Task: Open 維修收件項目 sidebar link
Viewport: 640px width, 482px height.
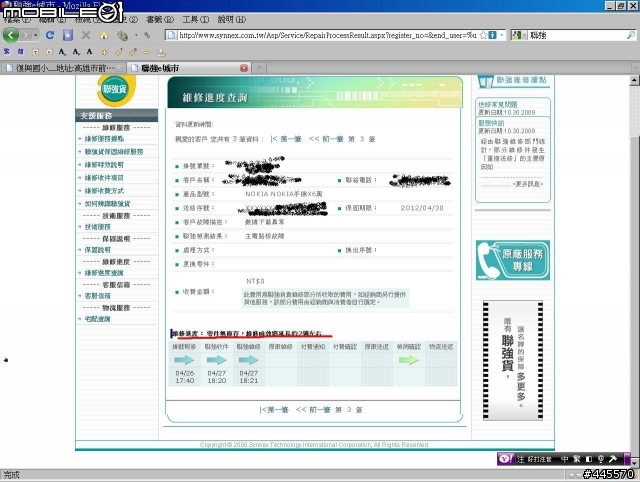Action: [x=104, y=178]
